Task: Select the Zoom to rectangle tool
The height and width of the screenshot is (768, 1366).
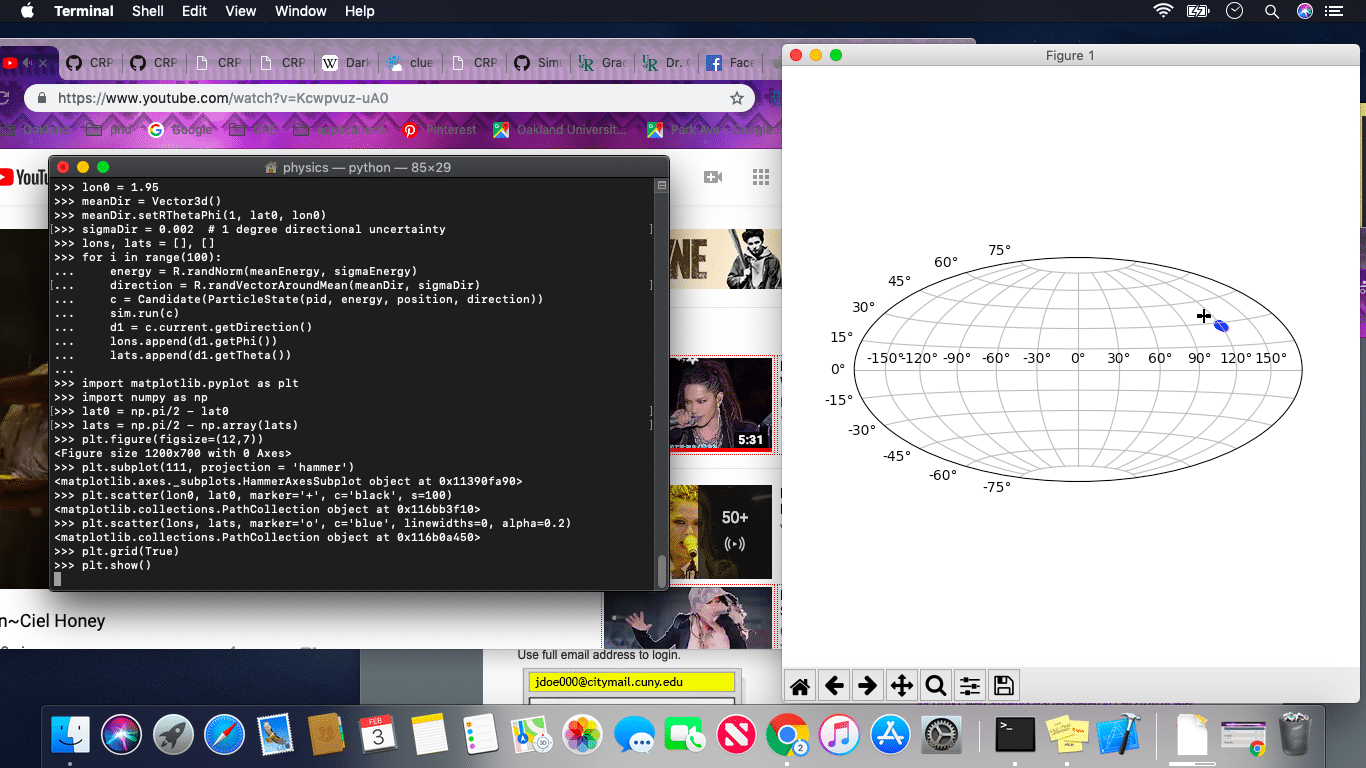Action: click(936, 685)
